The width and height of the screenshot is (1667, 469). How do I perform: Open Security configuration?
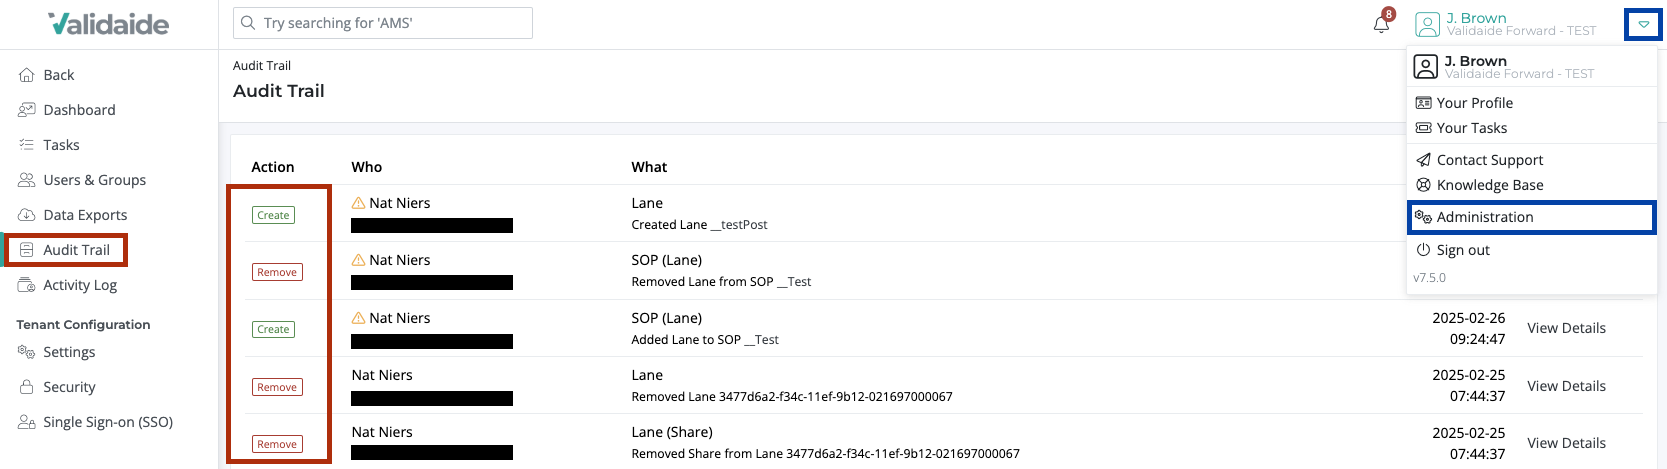tap(69, 387)
